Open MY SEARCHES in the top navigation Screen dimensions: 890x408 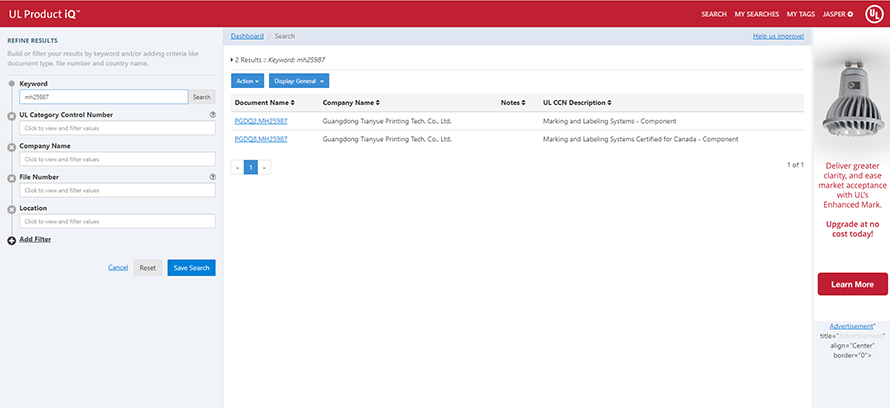point(757,14)
